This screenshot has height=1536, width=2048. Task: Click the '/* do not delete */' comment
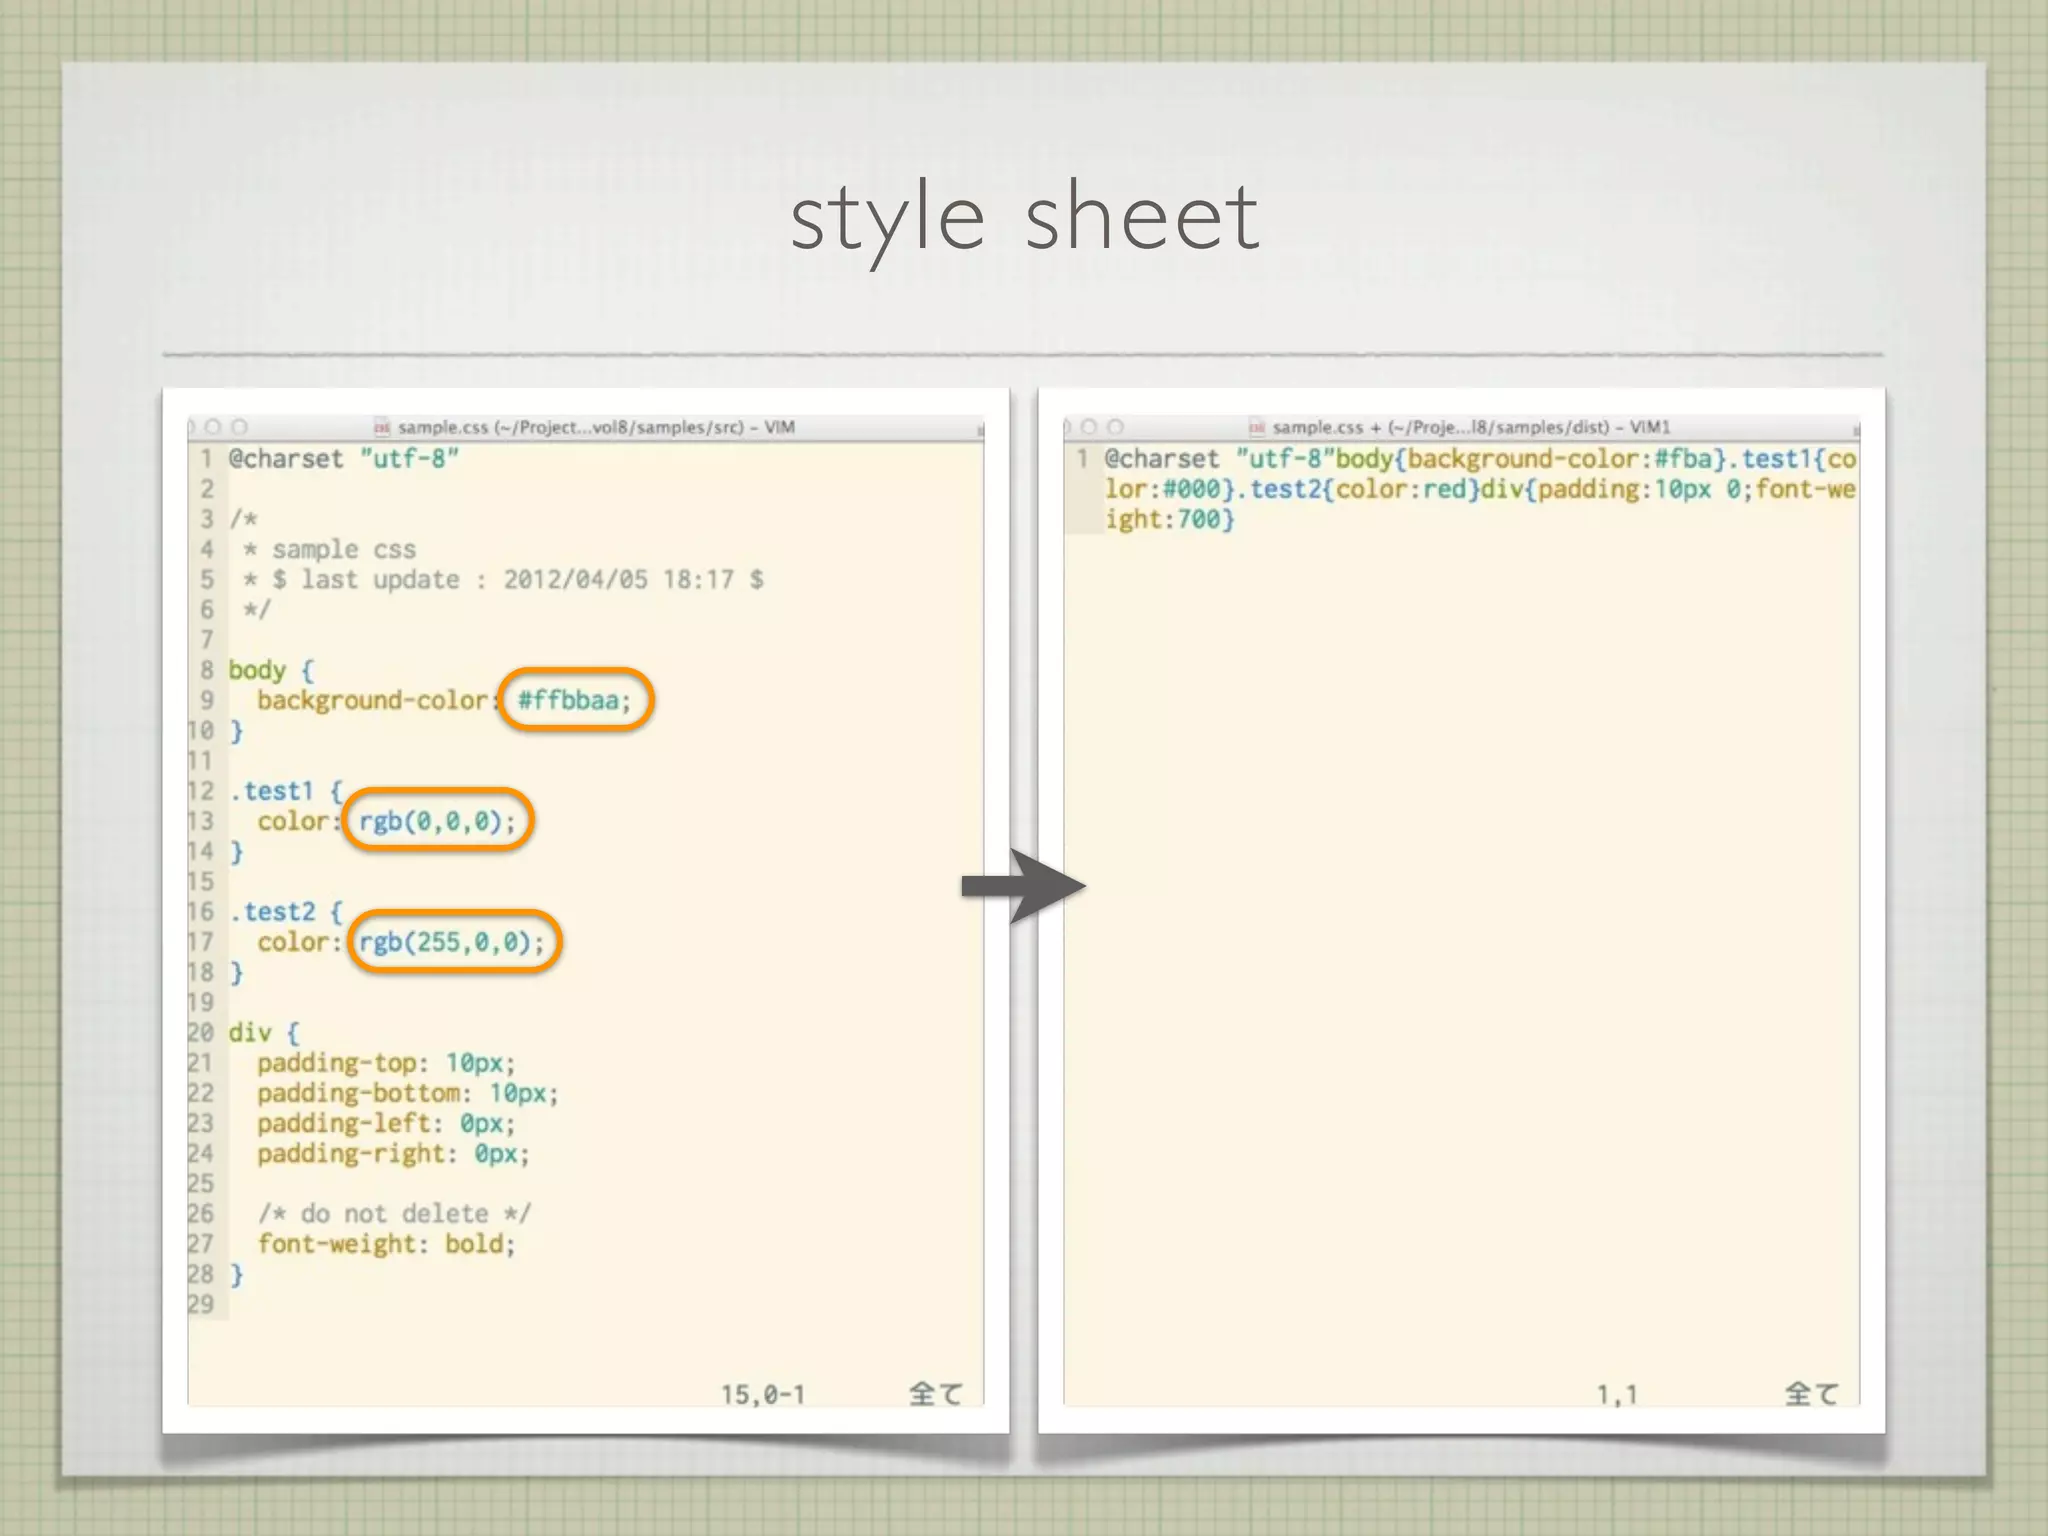pyautogui.click(x=394, y=1214)
